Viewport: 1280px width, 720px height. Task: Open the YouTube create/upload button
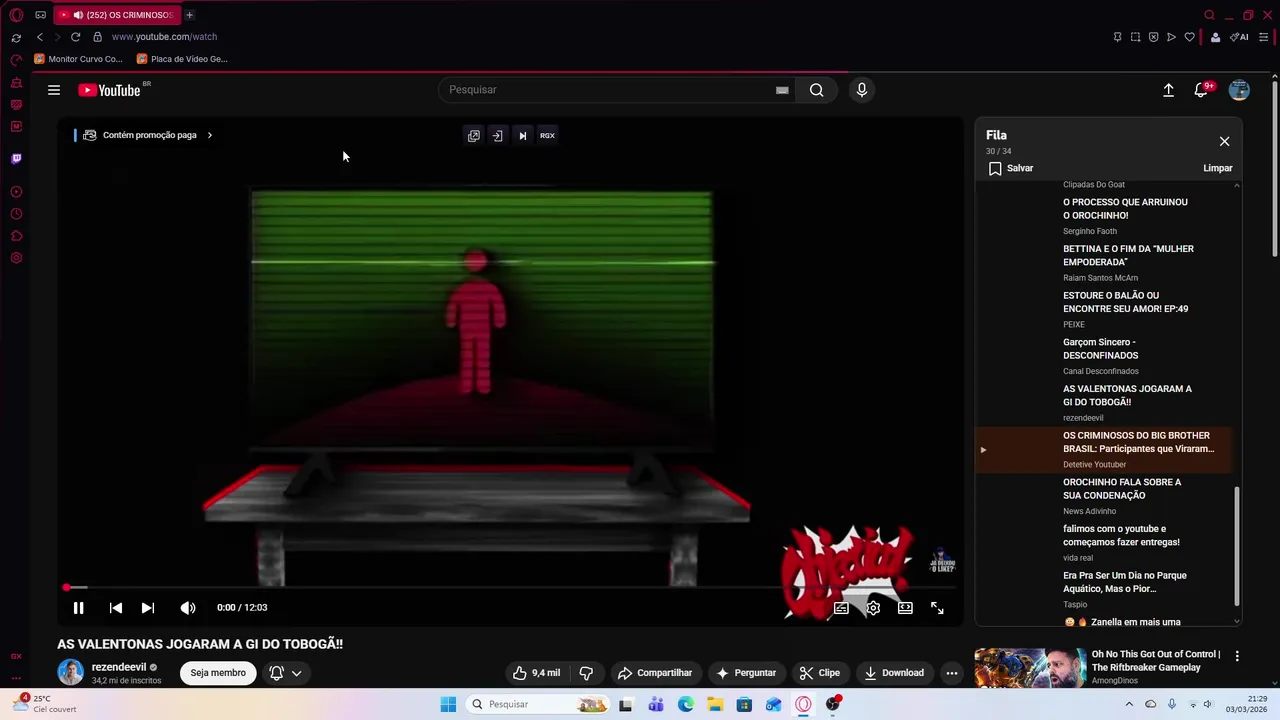tap(1168, 90)
